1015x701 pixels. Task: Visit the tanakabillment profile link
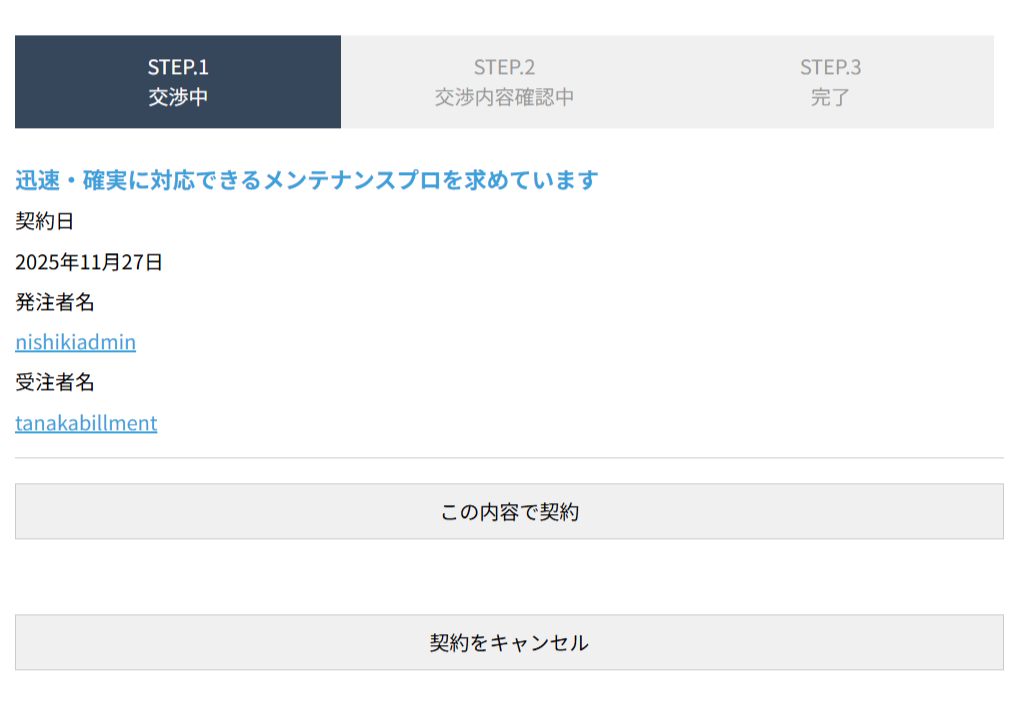[x=86, y=423]
